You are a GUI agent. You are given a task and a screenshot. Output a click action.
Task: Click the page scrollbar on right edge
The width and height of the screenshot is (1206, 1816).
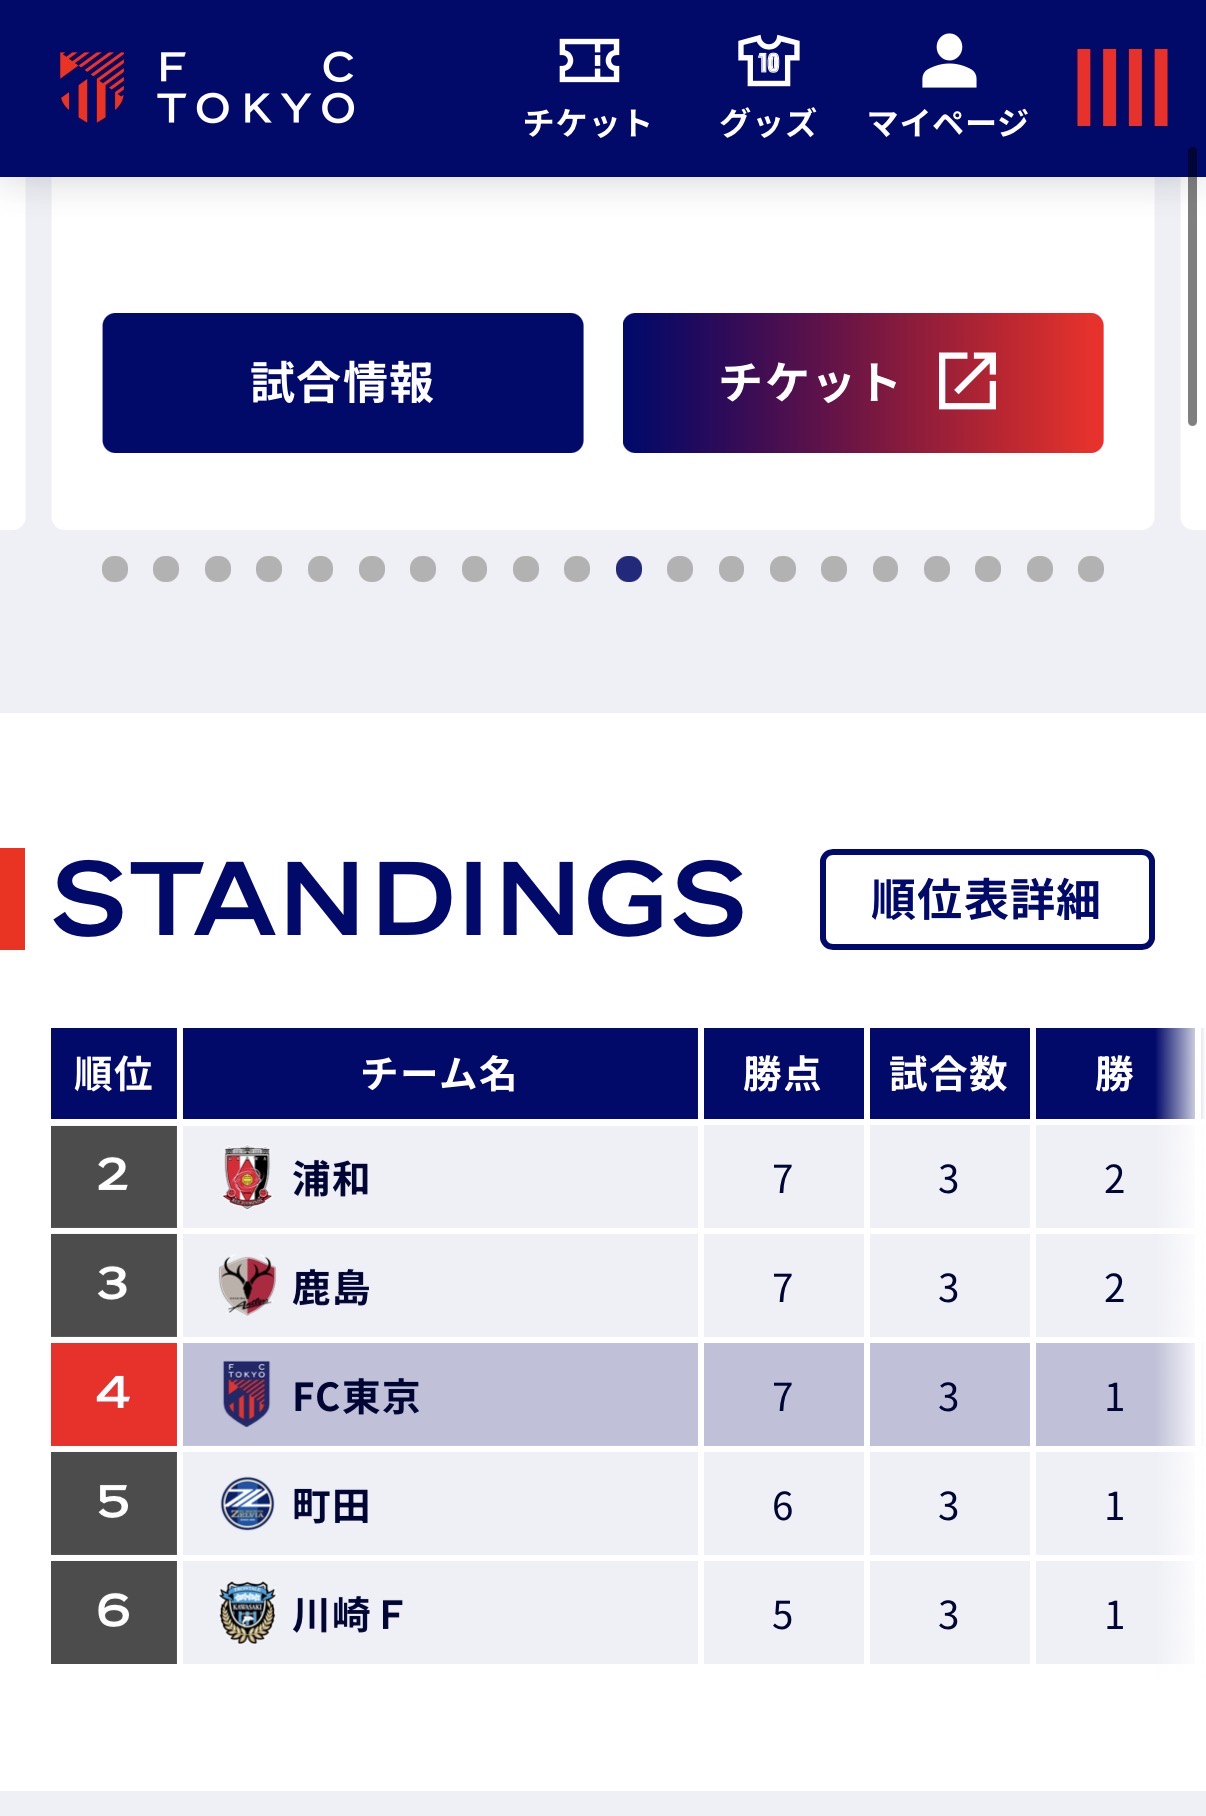point(1192,287)
